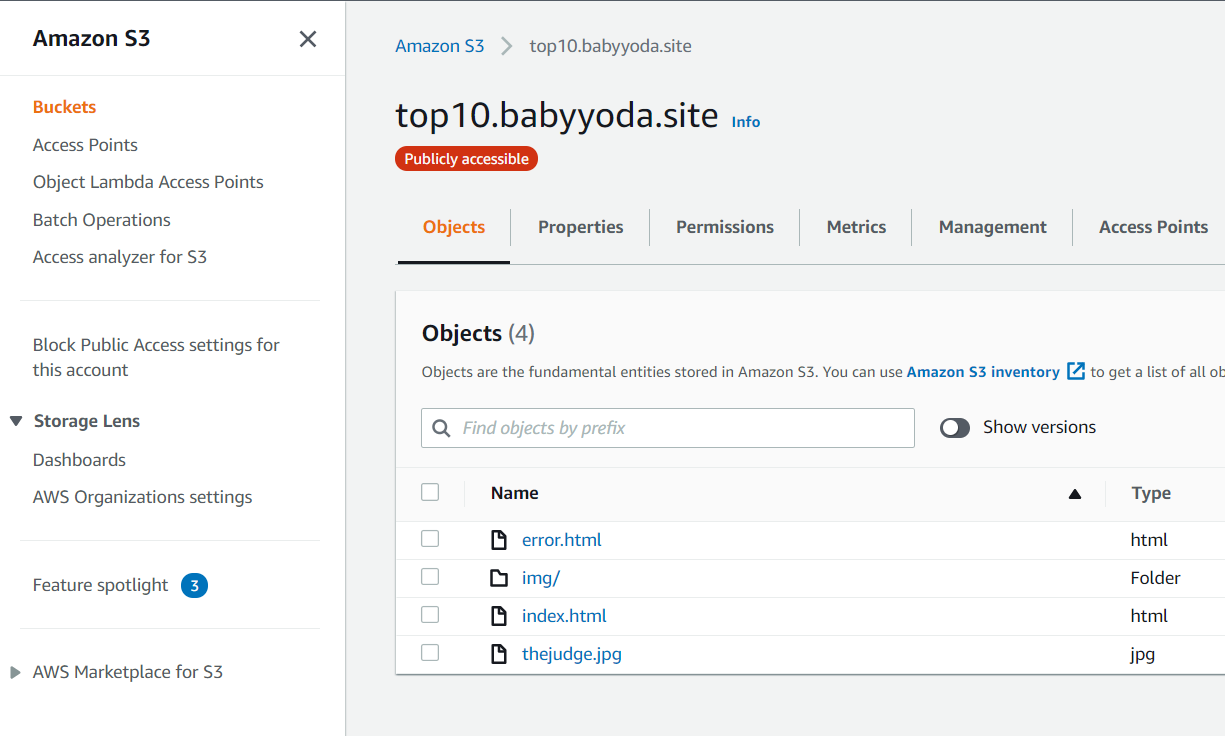Collapse the Storage Lens section
The width and height of the screenshot is (1225, 736).
(16, 421)
